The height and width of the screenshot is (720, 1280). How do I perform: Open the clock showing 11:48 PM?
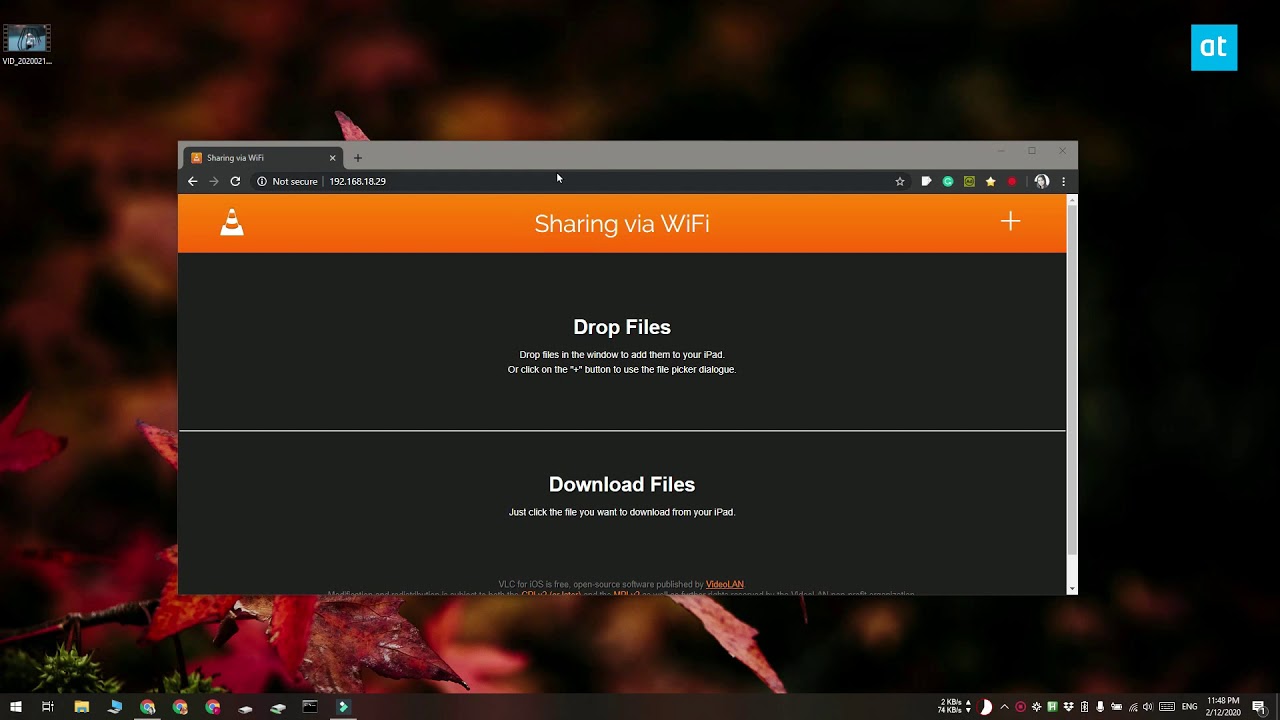tap(1224, 706)
